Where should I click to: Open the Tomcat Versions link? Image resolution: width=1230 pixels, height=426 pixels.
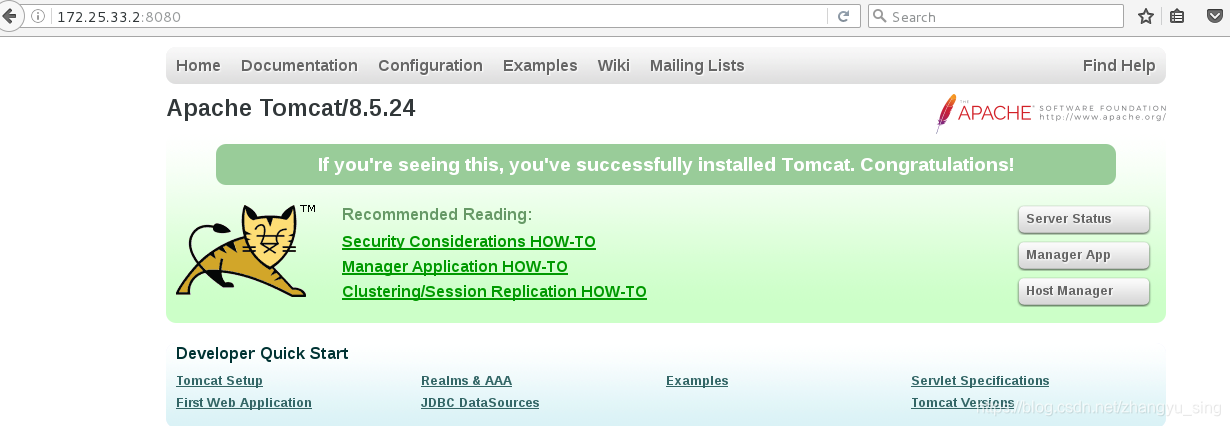click(963, 403)
